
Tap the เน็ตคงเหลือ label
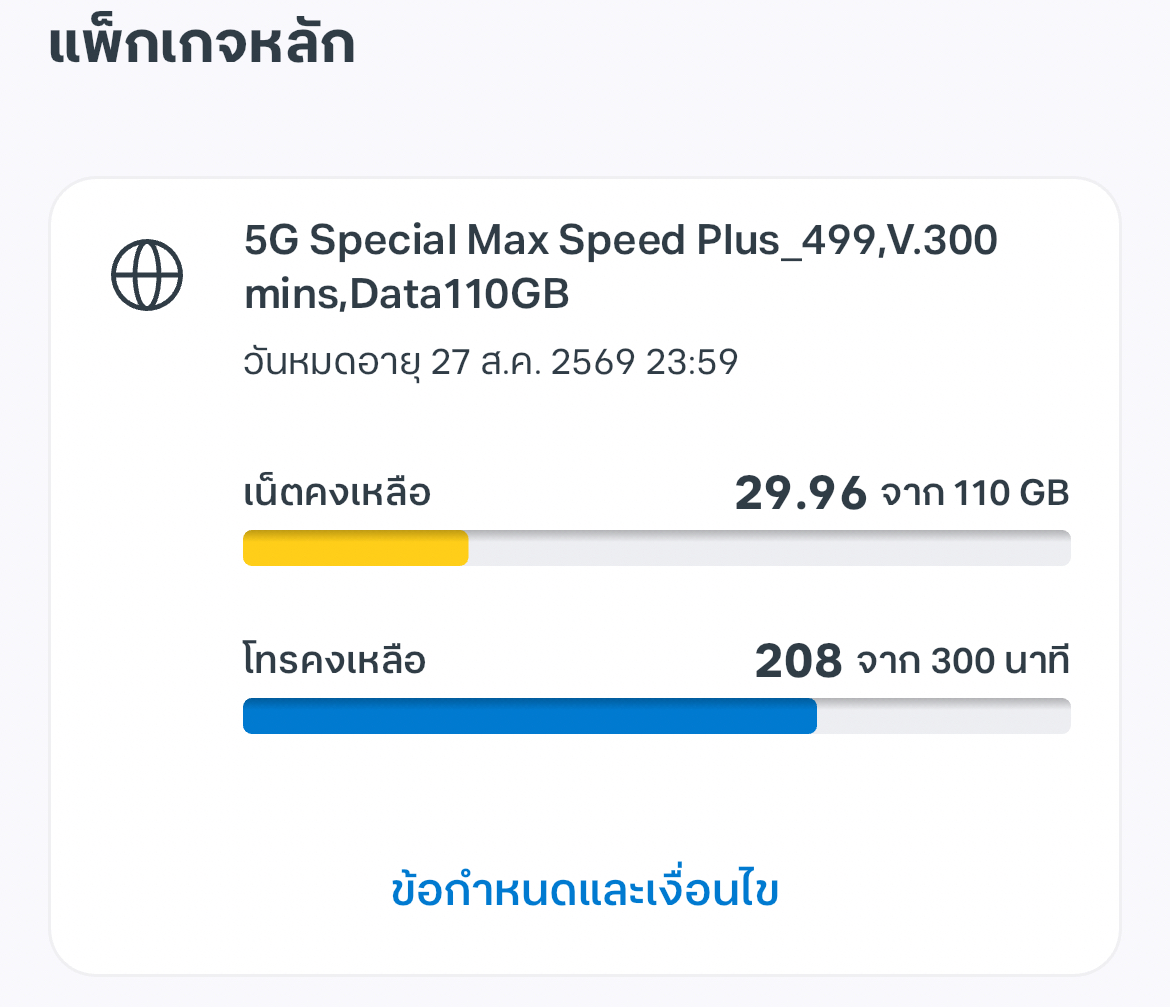coord(337,492)
